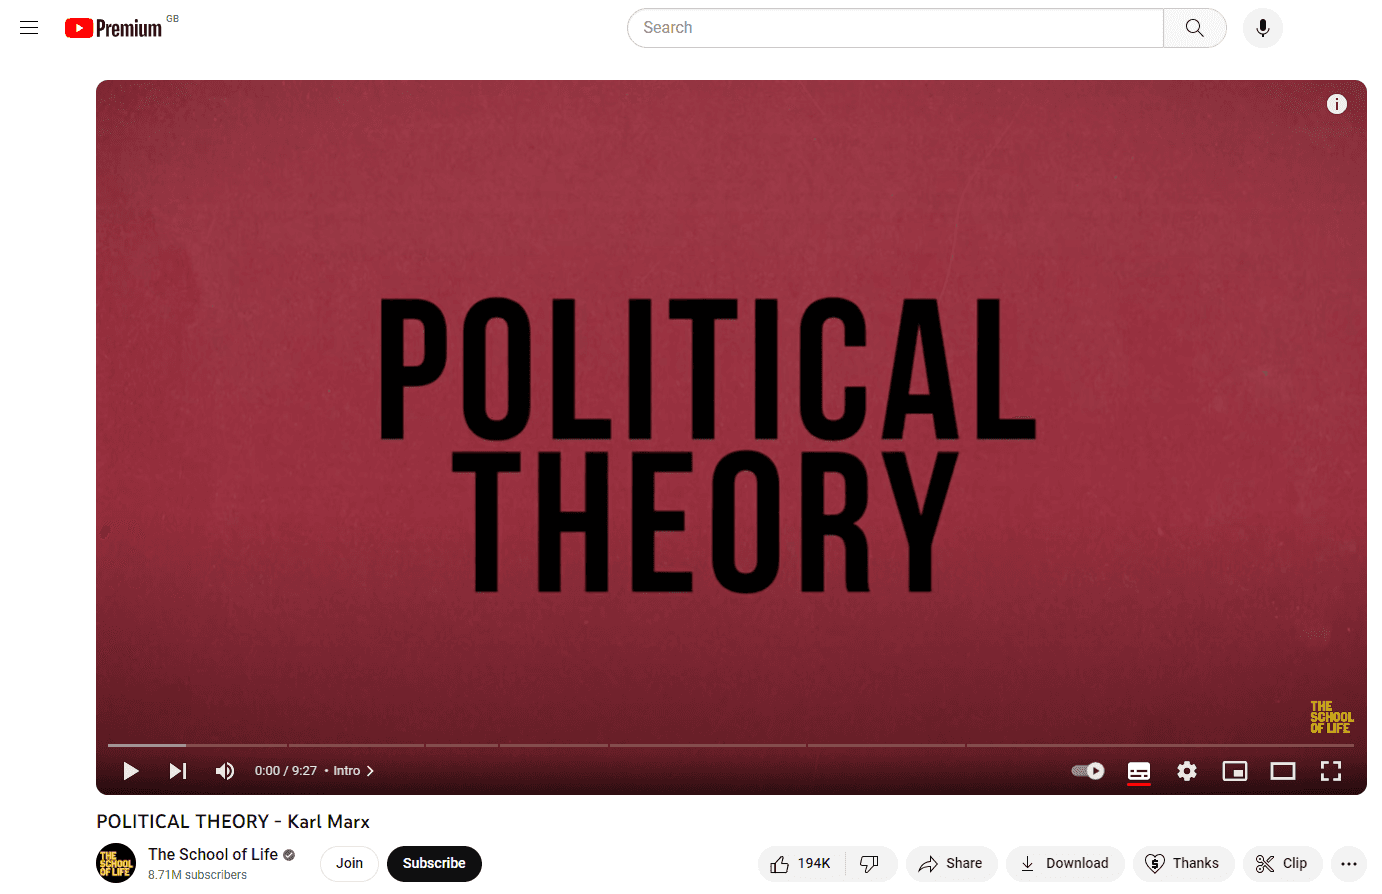Viewport: 1382px width, 894px height.
Task: Open the hamburger guide menu
Action: pyautogui.click(x=29, y=28)
